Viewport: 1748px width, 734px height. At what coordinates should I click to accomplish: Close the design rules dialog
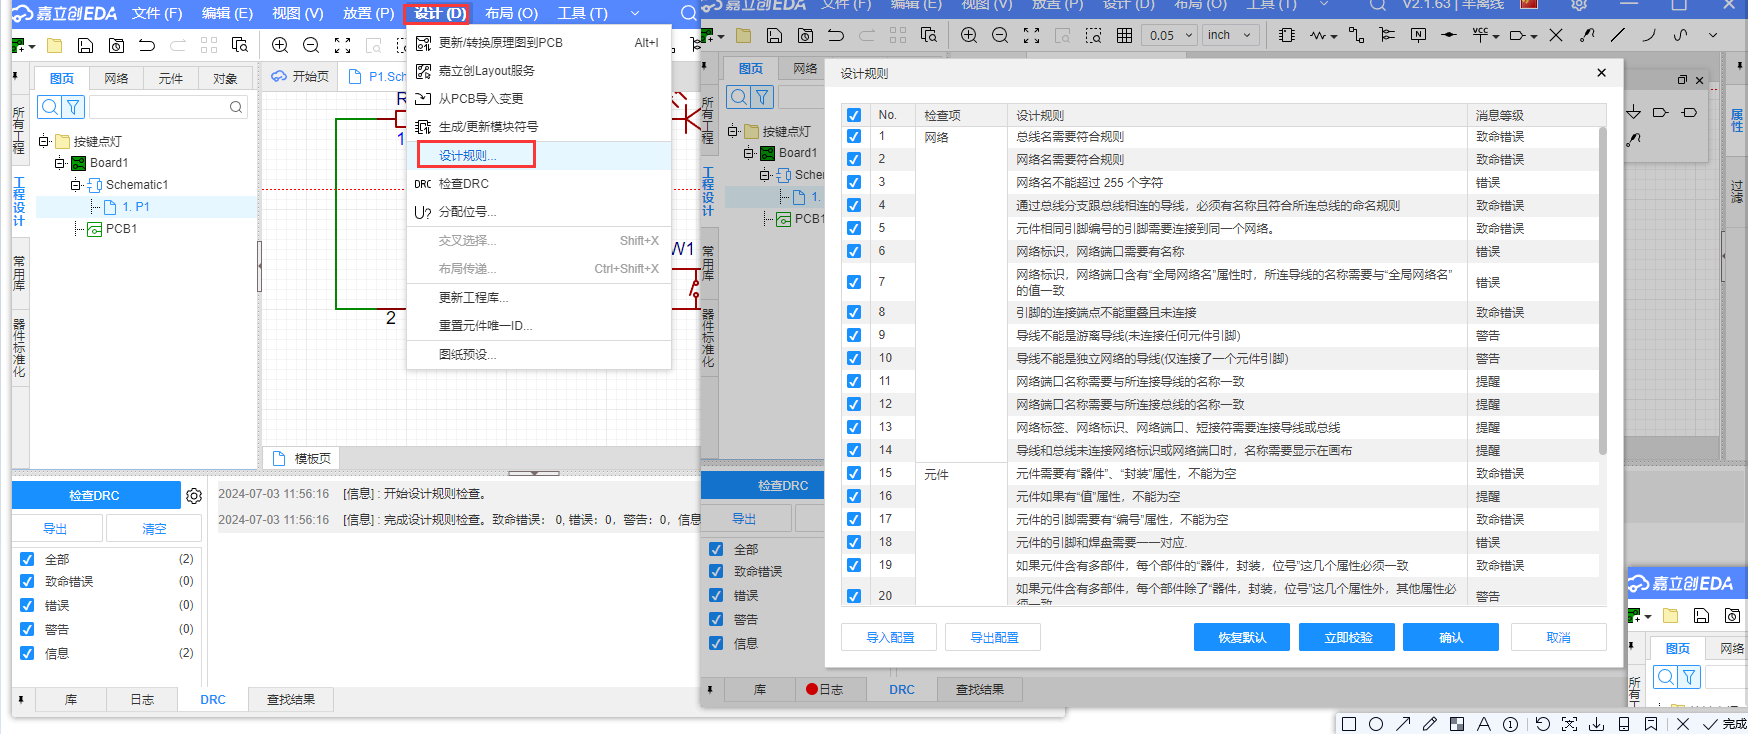(x=1601, y=73)
